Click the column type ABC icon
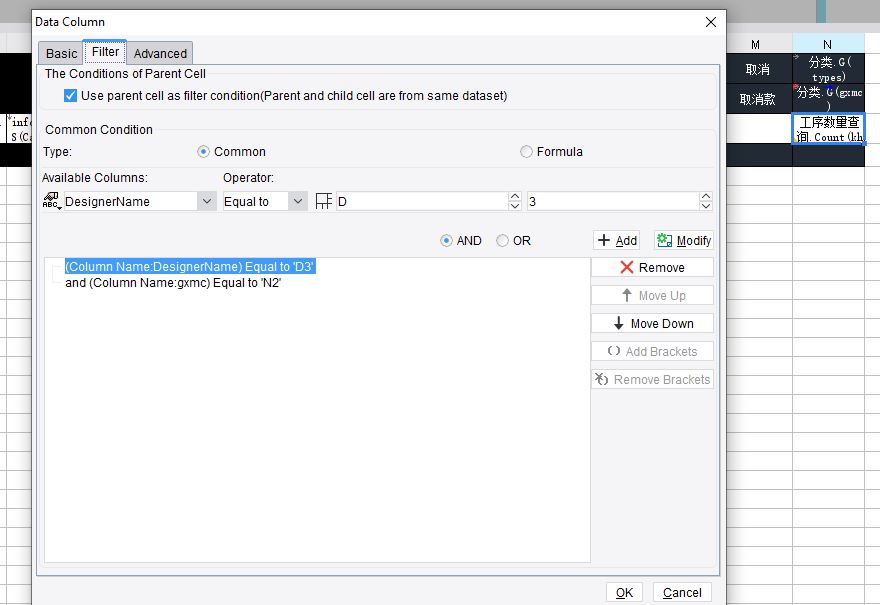Image resolution: width=880 pixels, height=605 pixels. point(51,201)
